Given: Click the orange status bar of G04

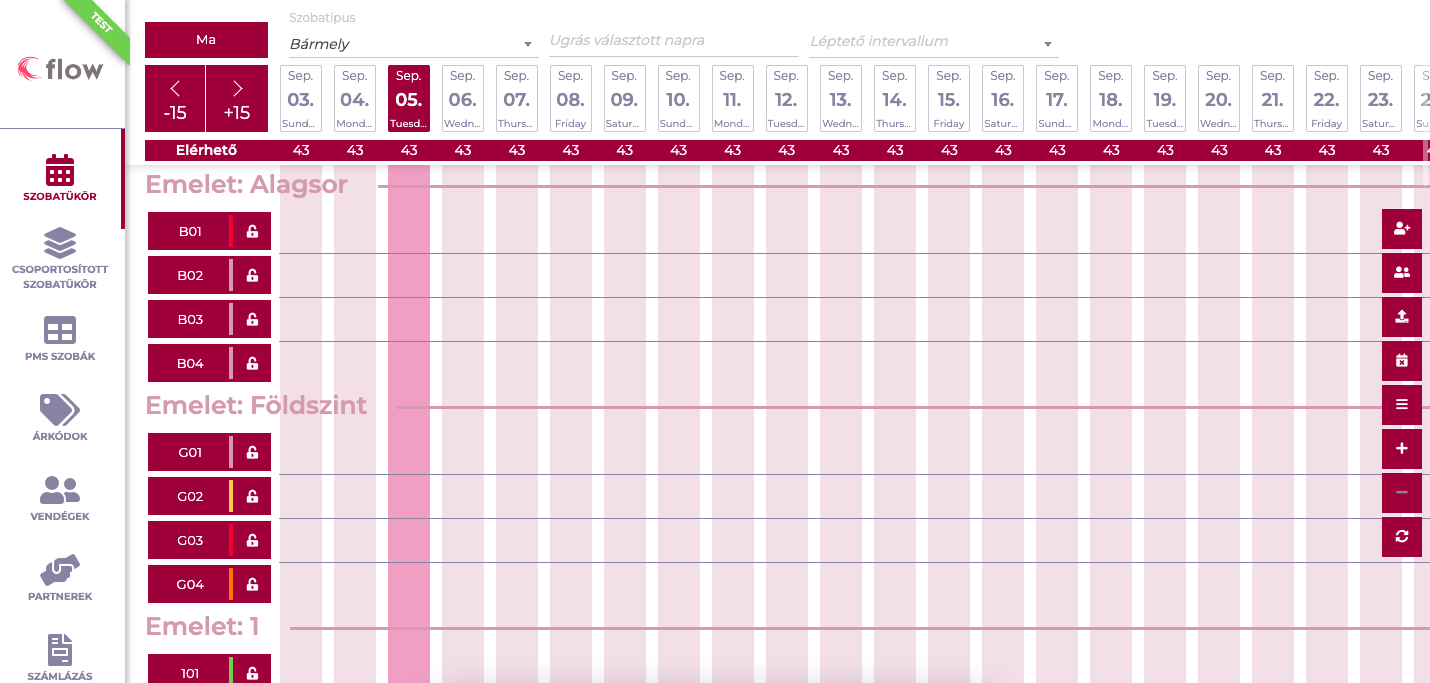Looking at the screenshot, I should tap(231, 585).
